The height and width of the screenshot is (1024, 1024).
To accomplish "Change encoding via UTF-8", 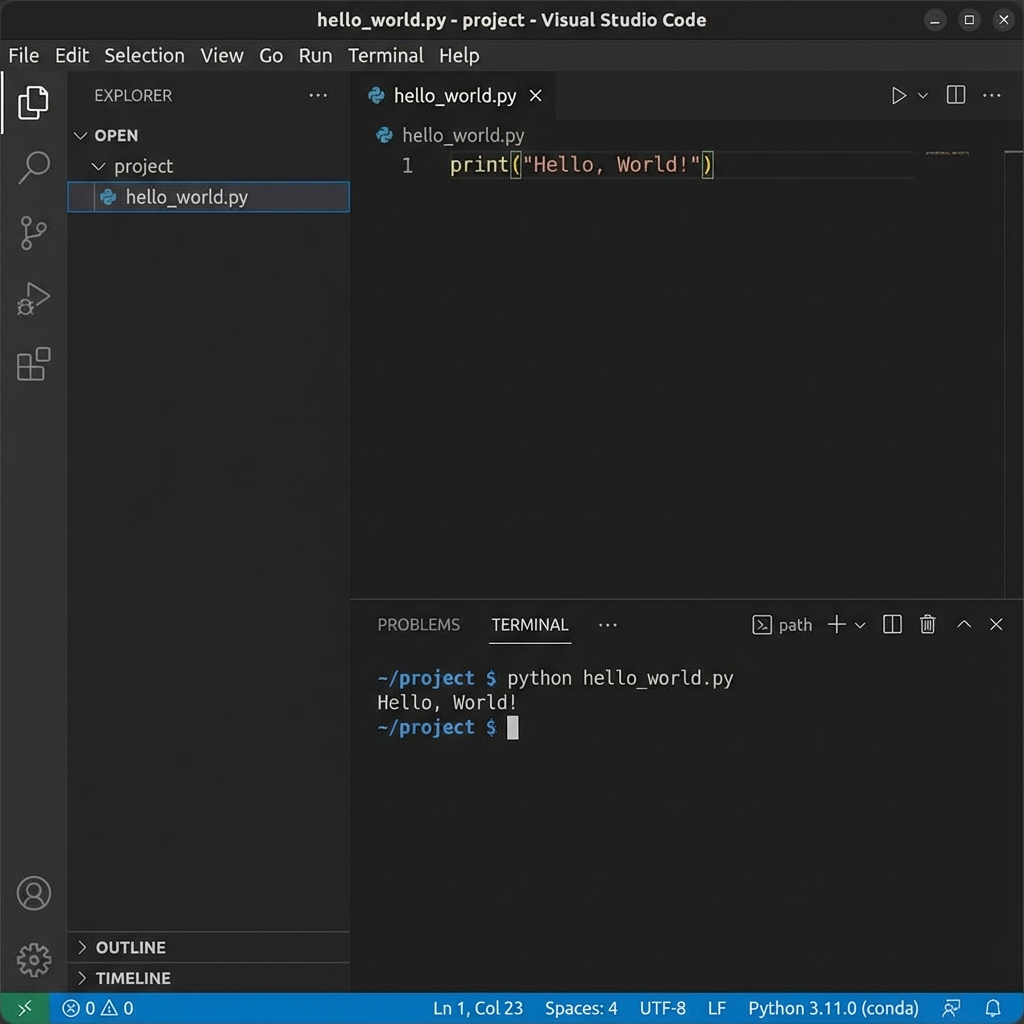I will 662,1008.
